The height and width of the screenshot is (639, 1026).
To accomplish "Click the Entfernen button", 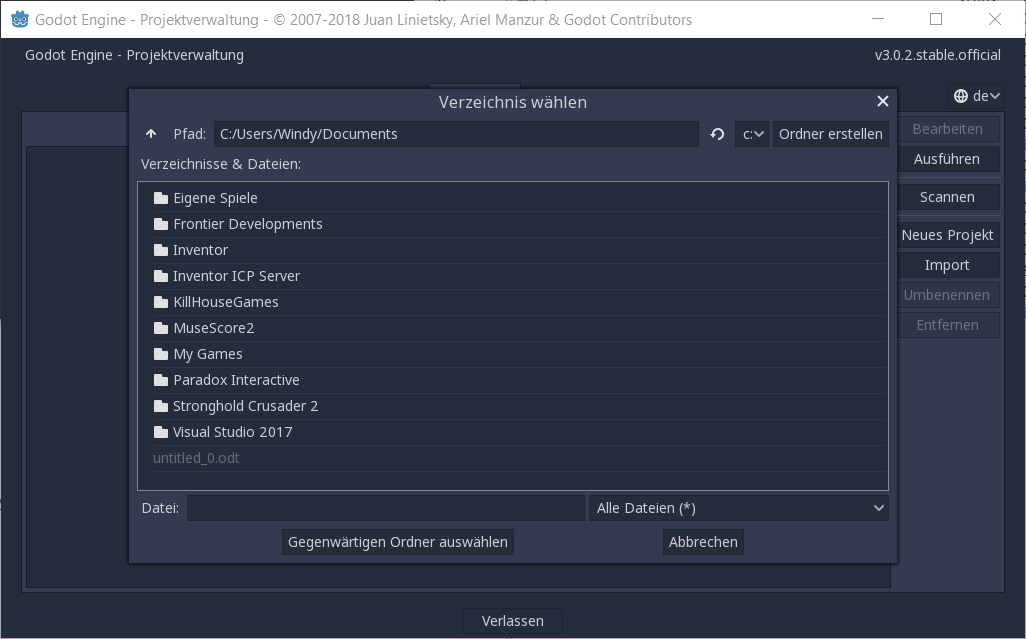I will coord(947,325).
